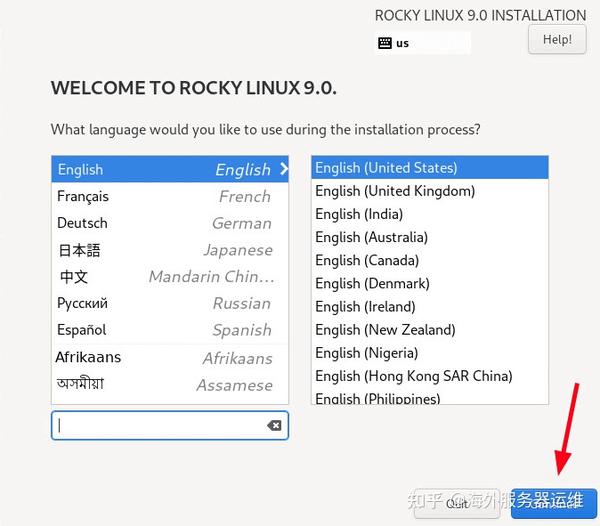Choose 日本語 Japanese language
The height and width of the screenshot is (526, 600).
click(x=170, y=250)
